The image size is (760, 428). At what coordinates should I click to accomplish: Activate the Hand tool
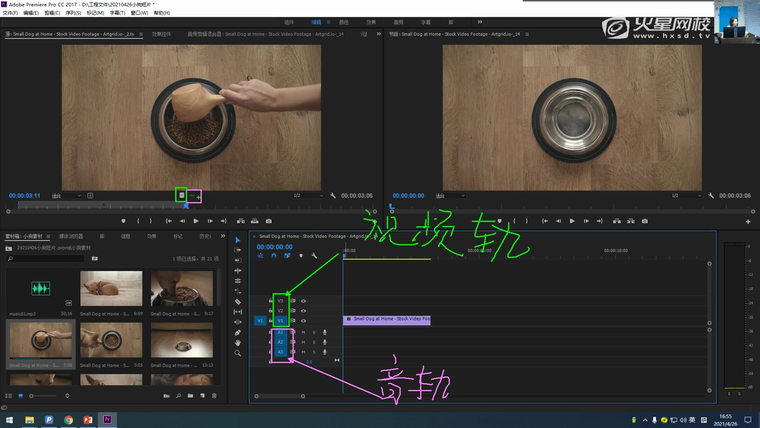point(237,342)
